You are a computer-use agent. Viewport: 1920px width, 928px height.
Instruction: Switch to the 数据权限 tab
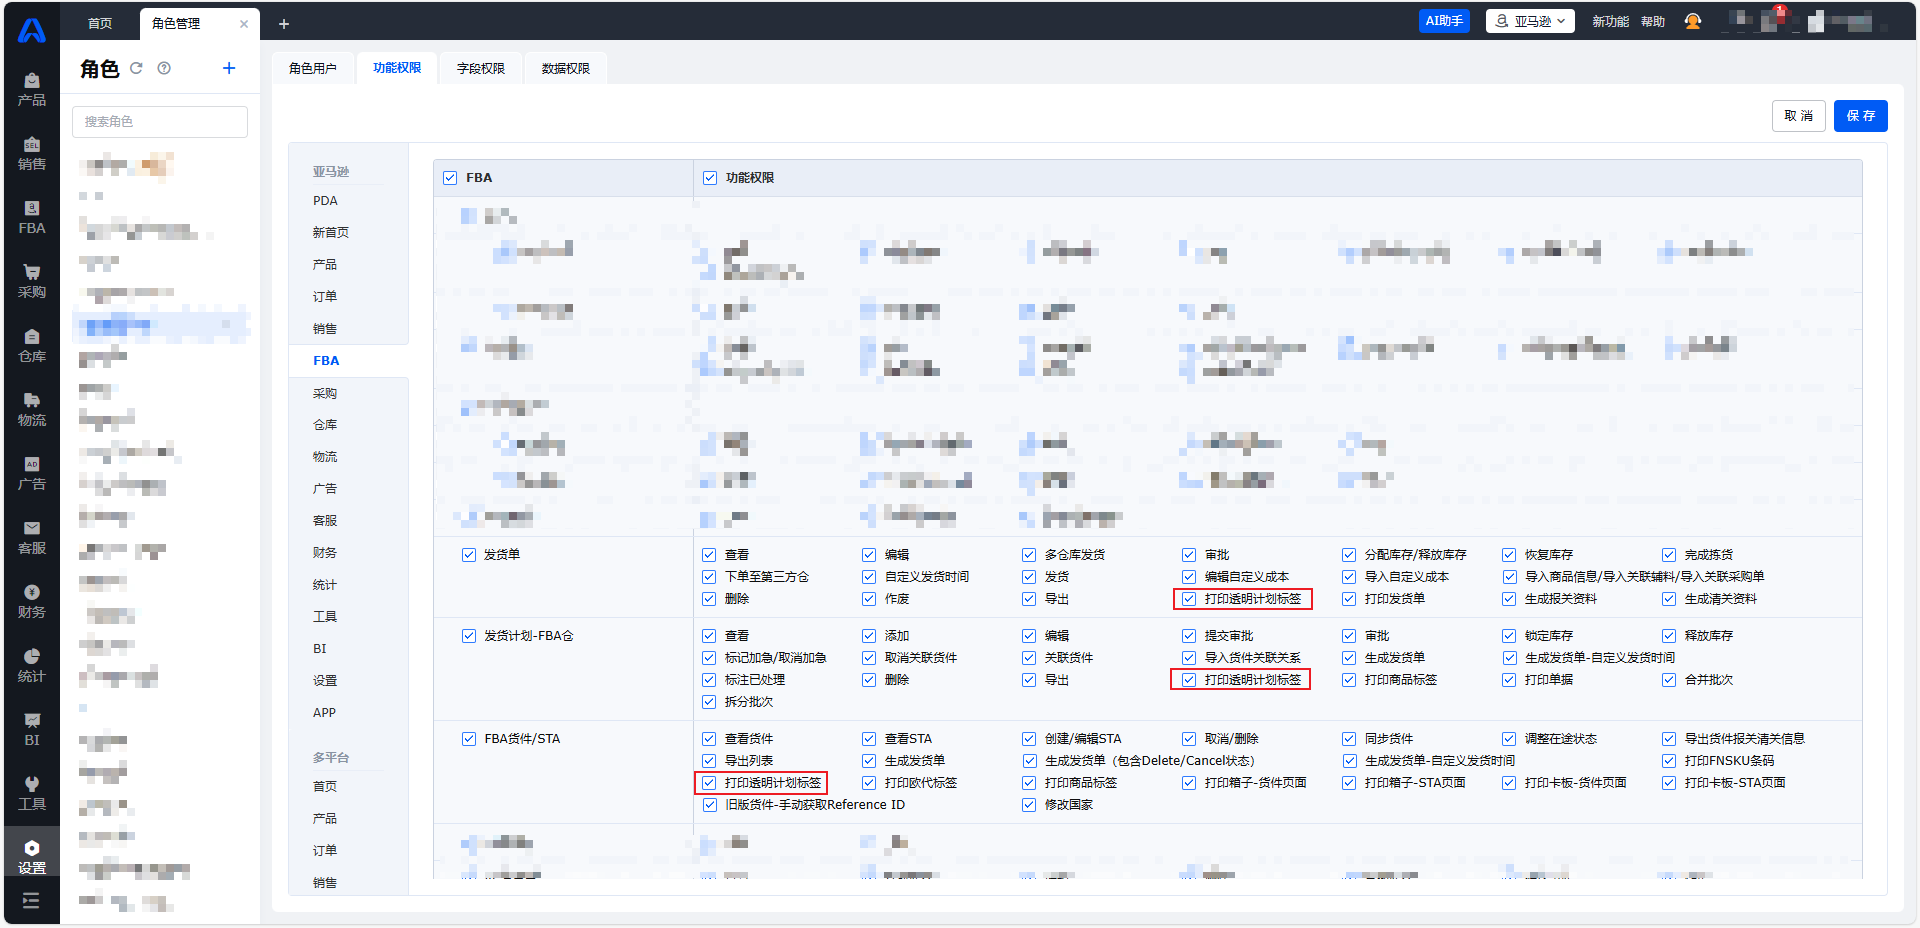point(566,68)
